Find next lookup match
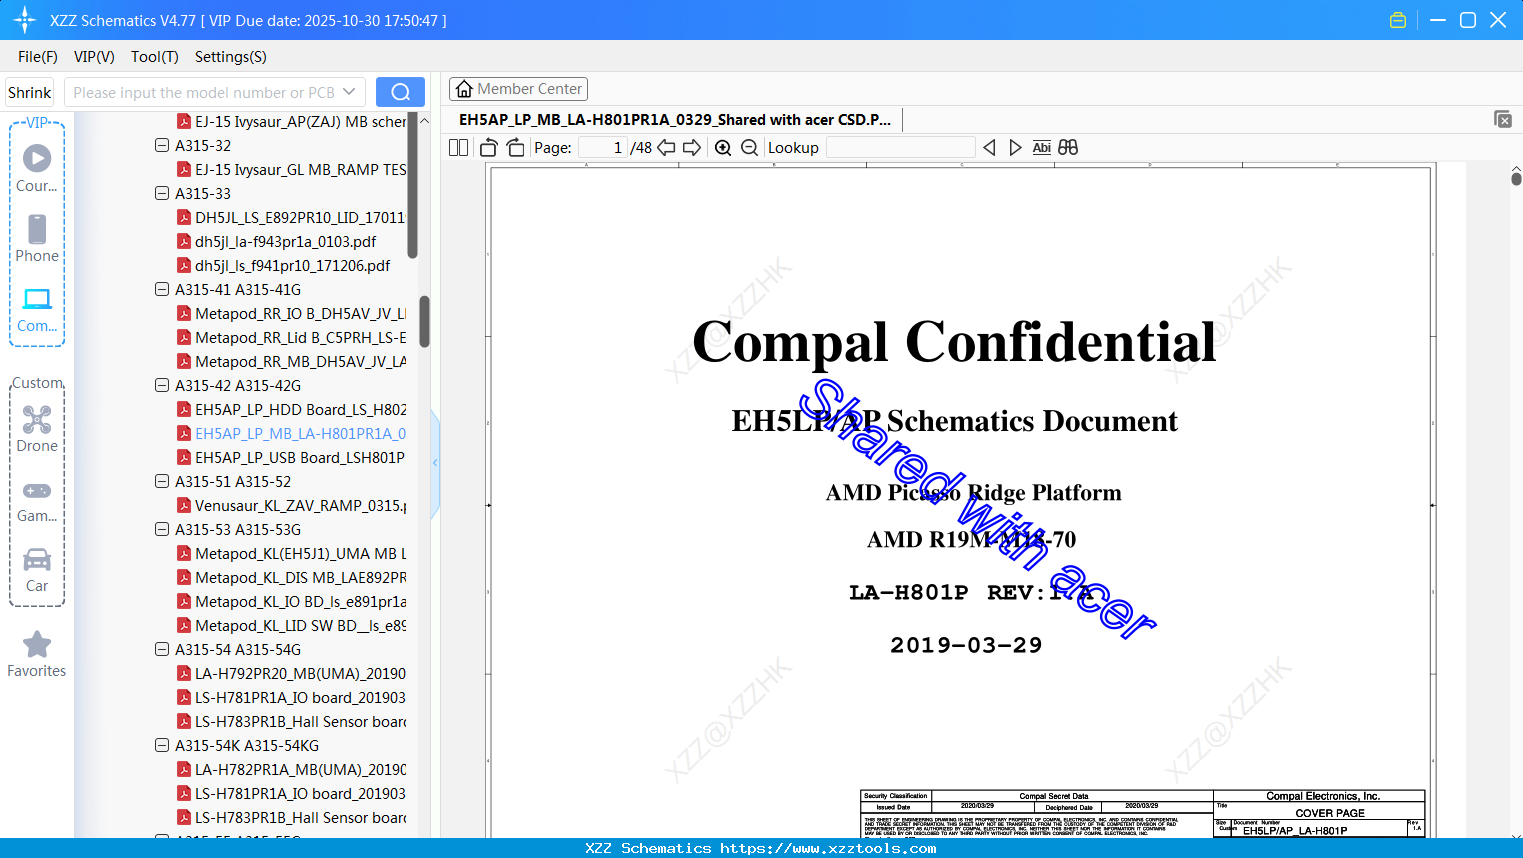1523x858 pixels. pyautogui.click(x=1015, y=148)
